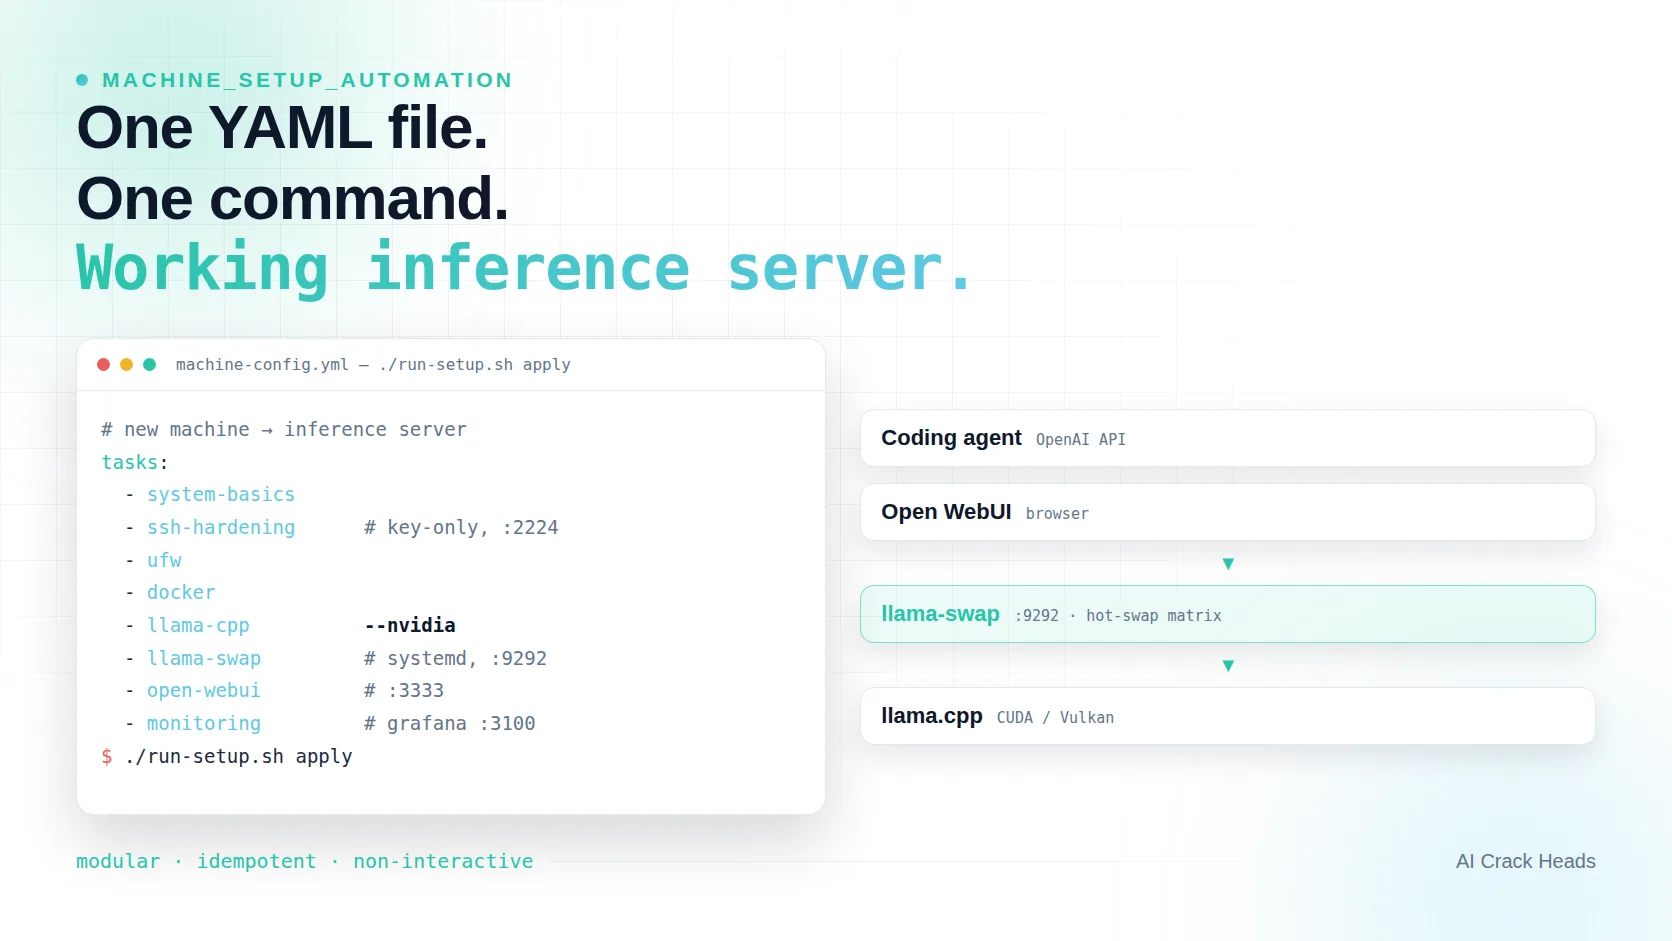Click the MACHINE_SETUP_AUTOMATION label
Screen dimensions: 1672x941
pyautogui.click(x=307, y=80)
